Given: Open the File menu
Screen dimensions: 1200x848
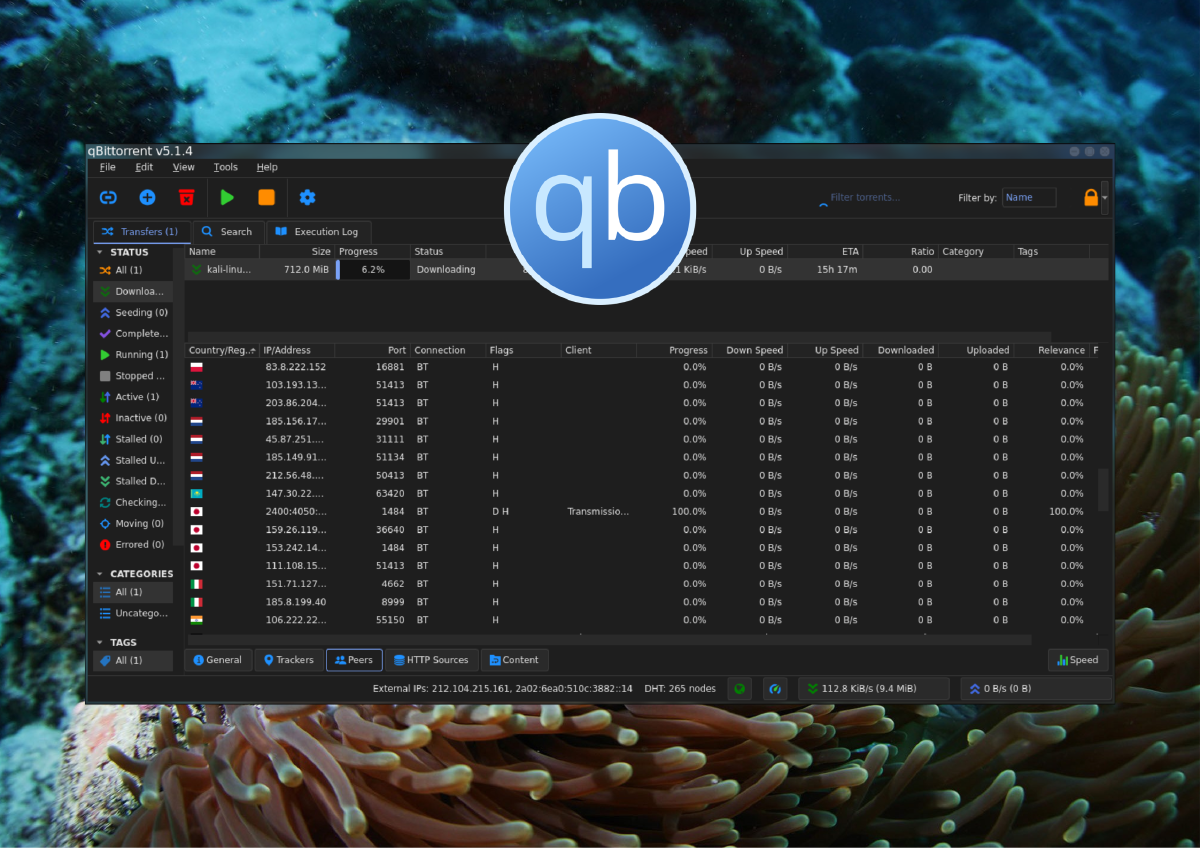Looking at the screenshot, I should [x=107, y=167].
